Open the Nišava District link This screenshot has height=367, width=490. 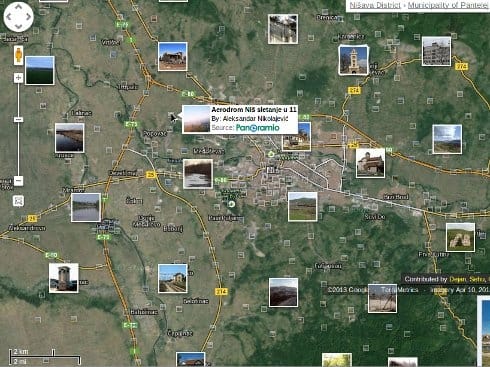pyautogui.click(x=375, y=5)
